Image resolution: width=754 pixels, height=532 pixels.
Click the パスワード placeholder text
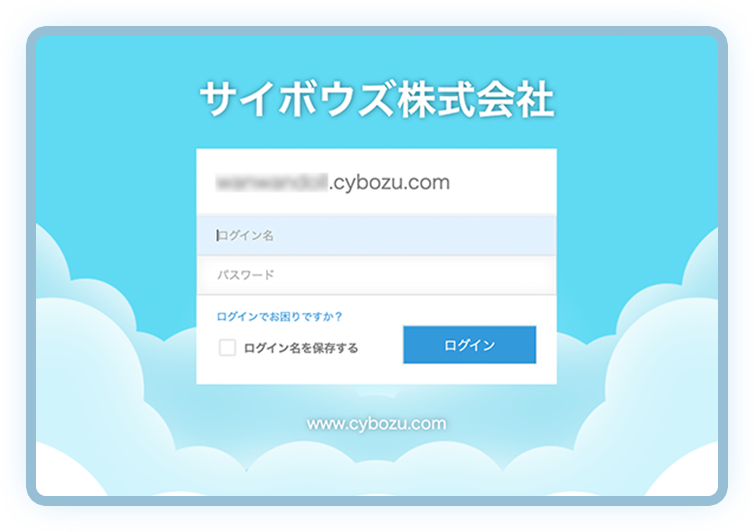[245, 275]
